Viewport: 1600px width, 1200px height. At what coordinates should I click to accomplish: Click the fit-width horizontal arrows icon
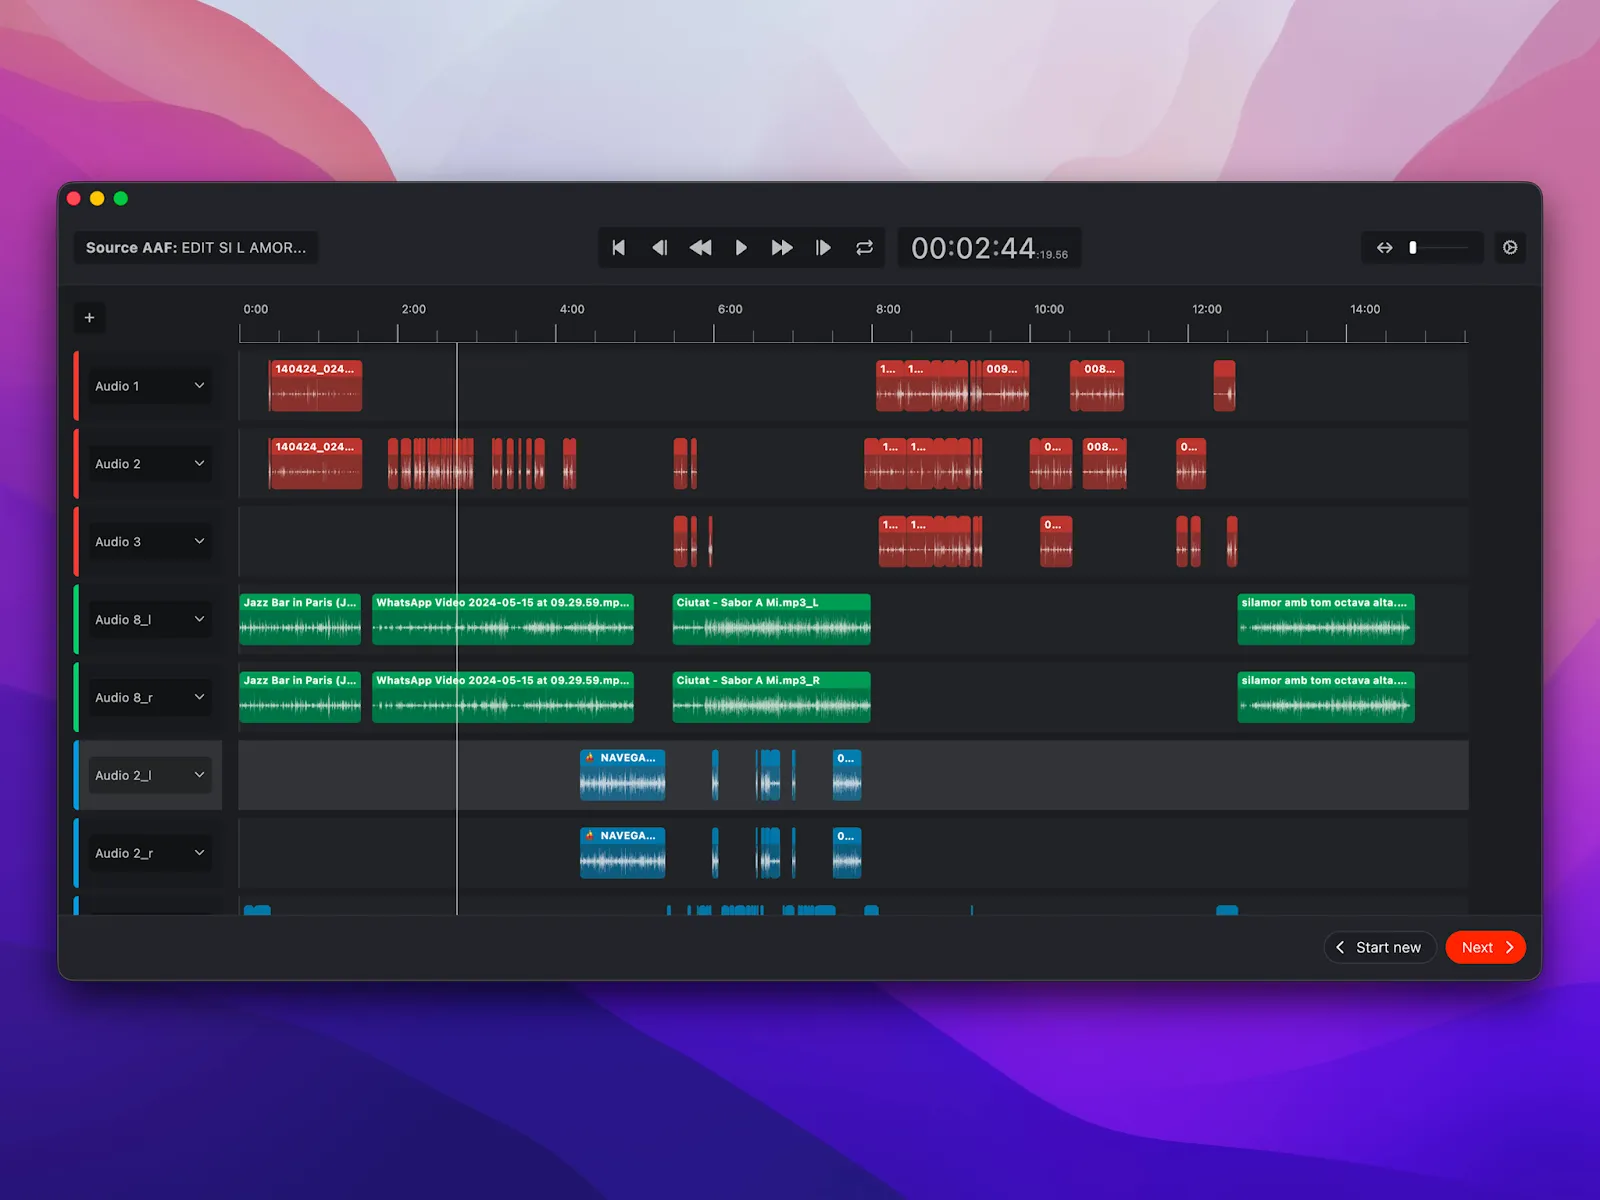[x=1384, y=248]
